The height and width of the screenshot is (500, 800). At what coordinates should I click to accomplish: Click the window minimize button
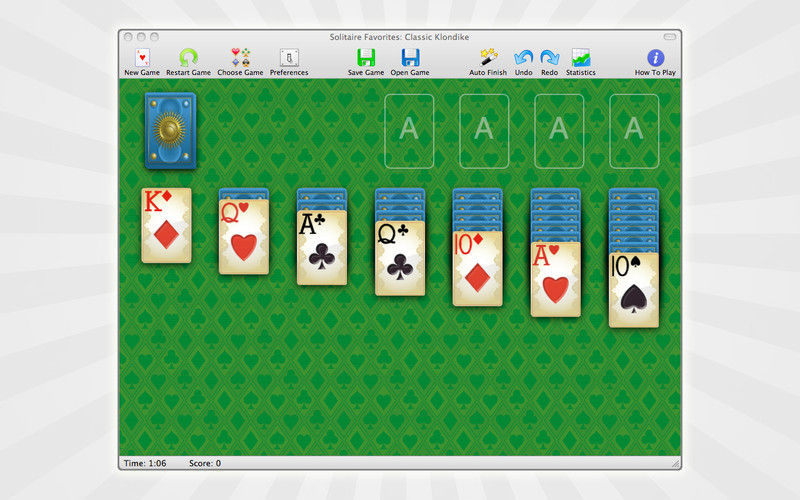click(141, 37)
